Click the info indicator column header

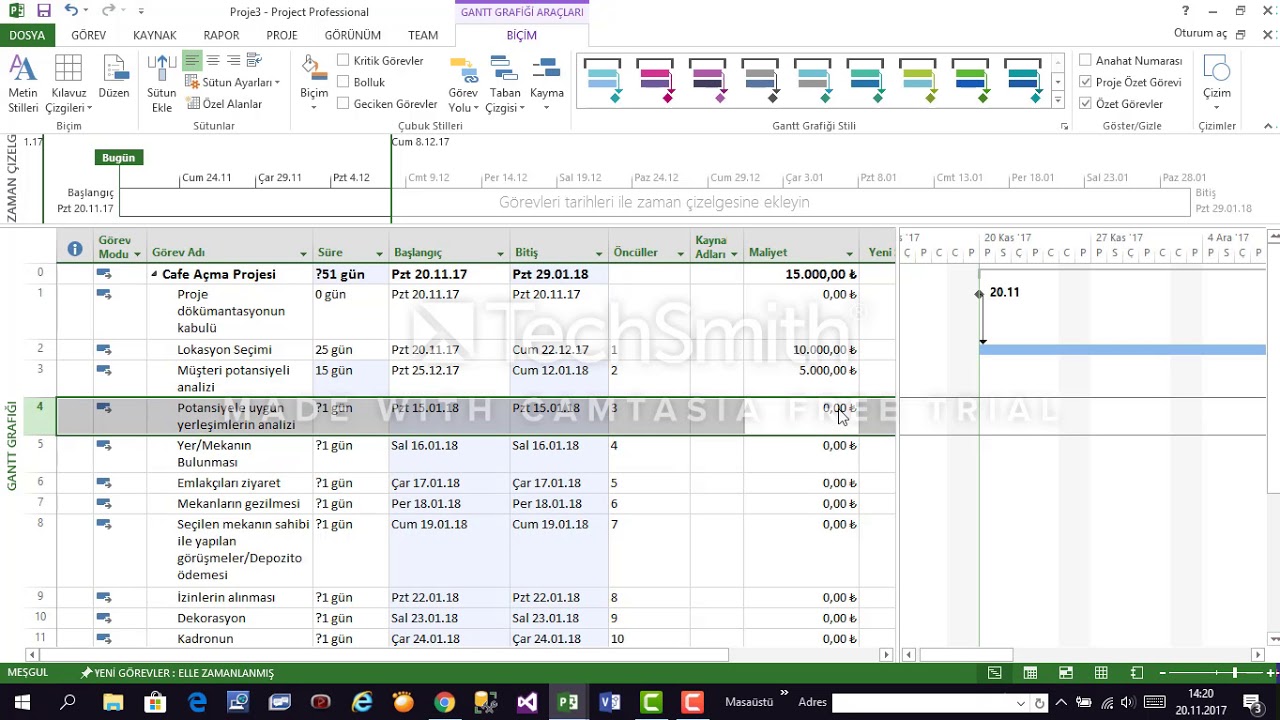coord(75,248)
